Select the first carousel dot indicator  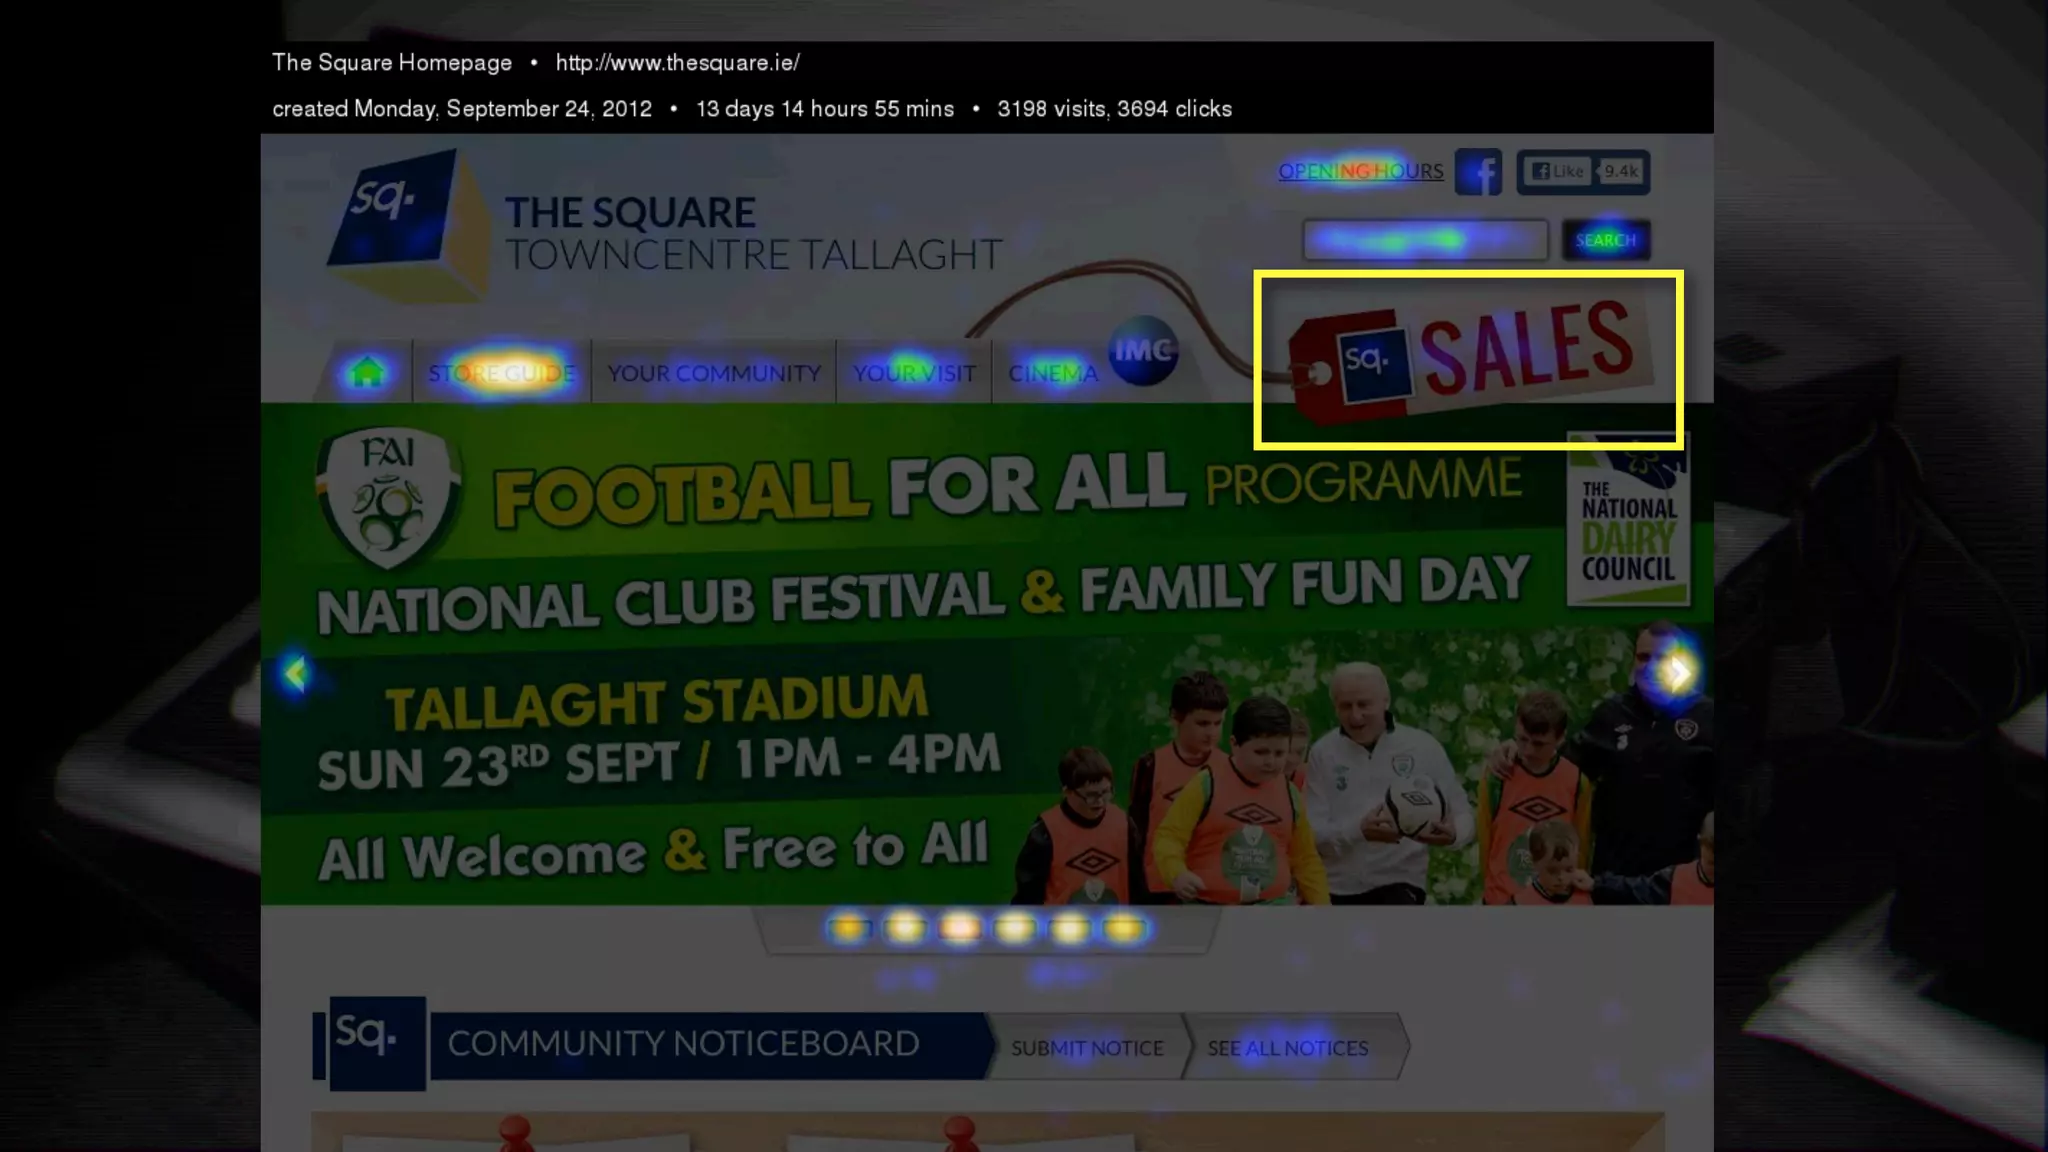849,929
